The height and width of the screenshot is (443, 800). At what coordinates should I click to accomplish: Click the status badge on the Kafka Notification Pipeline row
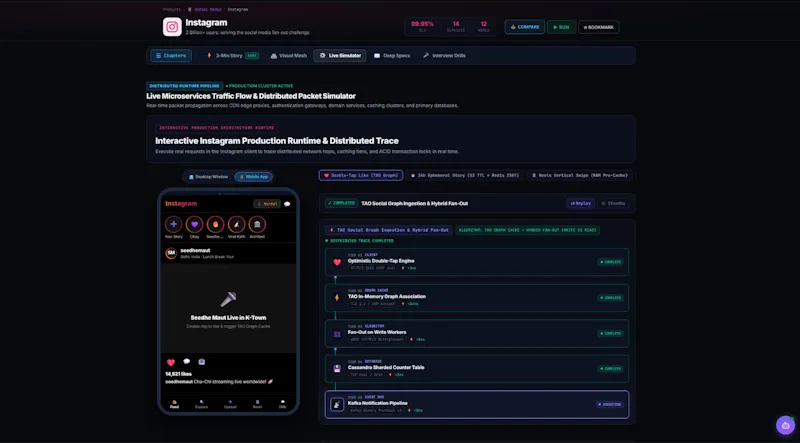pos(610,404)
